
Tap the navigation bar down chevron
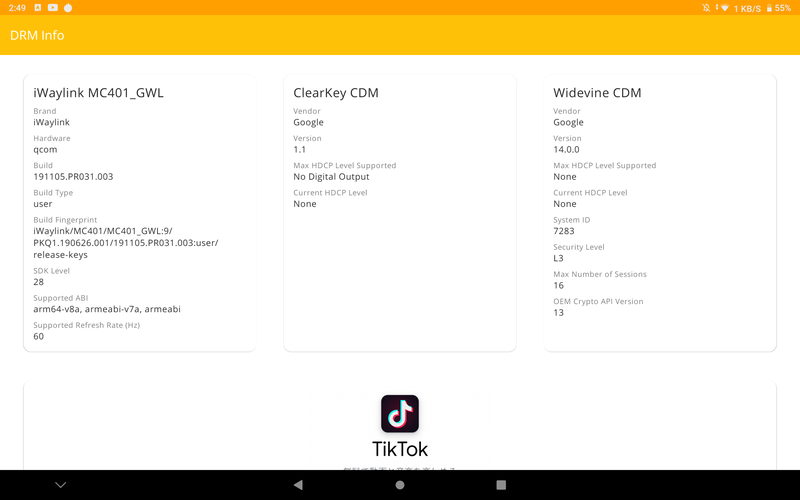point(61,485)
